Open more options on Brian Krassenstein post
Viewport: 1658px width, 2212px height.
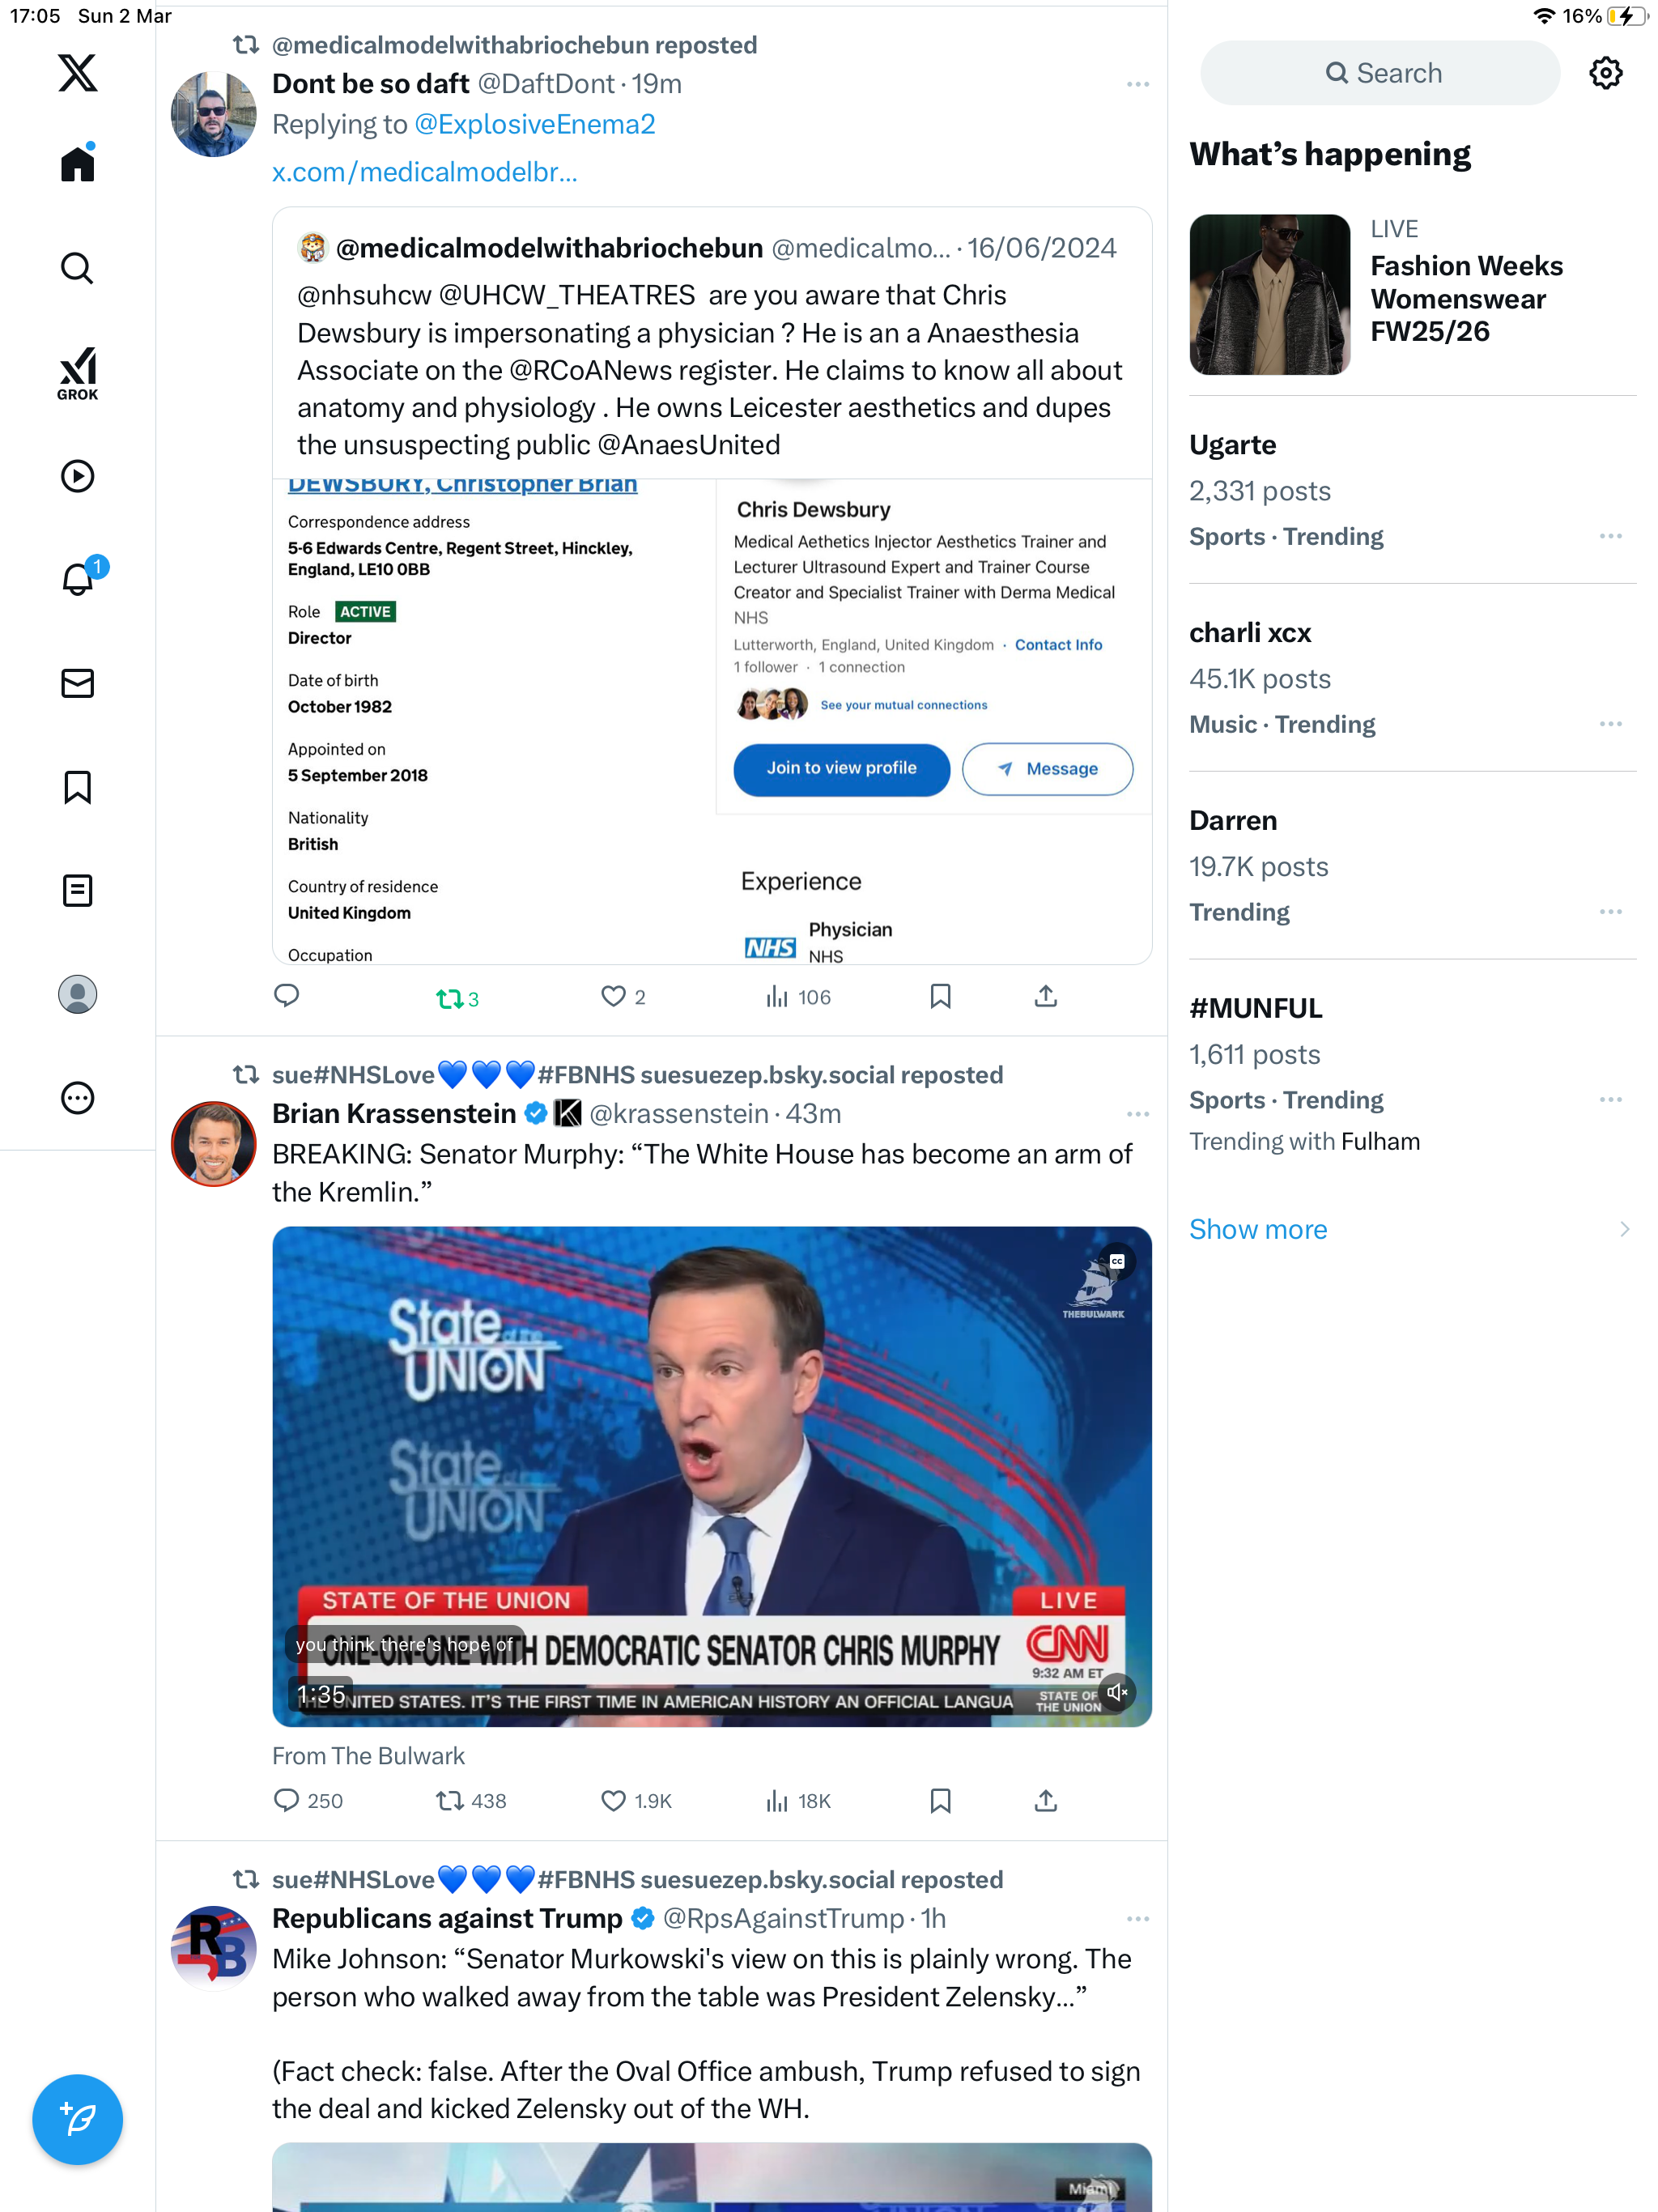(x=1137, y=1113)
